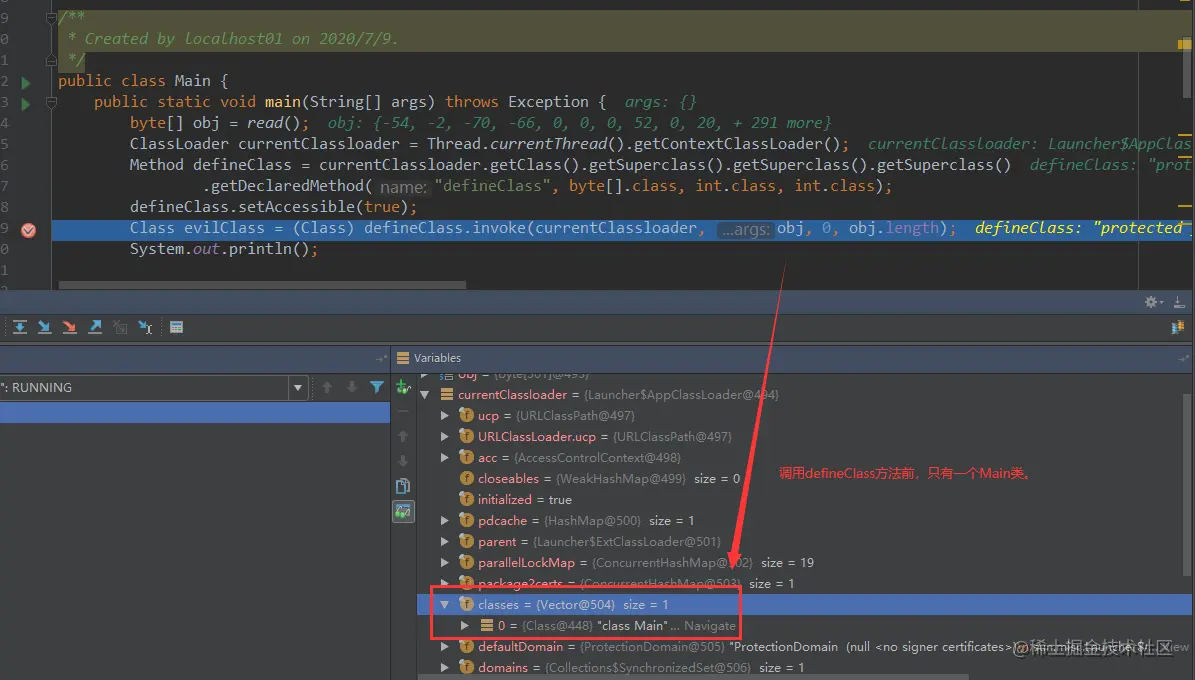Fold the main method with gutter marker

(51, 102)
